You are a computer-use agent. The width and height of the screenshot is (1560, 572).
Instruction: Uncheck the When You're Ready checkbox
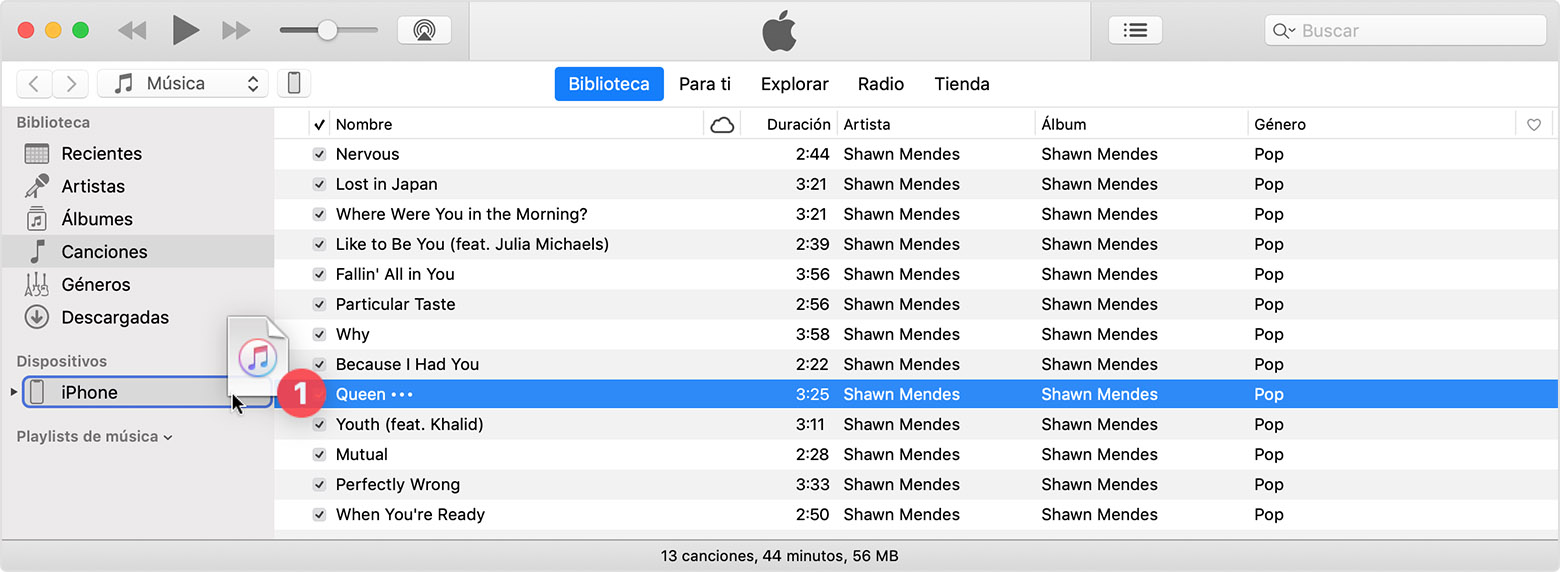[x=319, y=514]
